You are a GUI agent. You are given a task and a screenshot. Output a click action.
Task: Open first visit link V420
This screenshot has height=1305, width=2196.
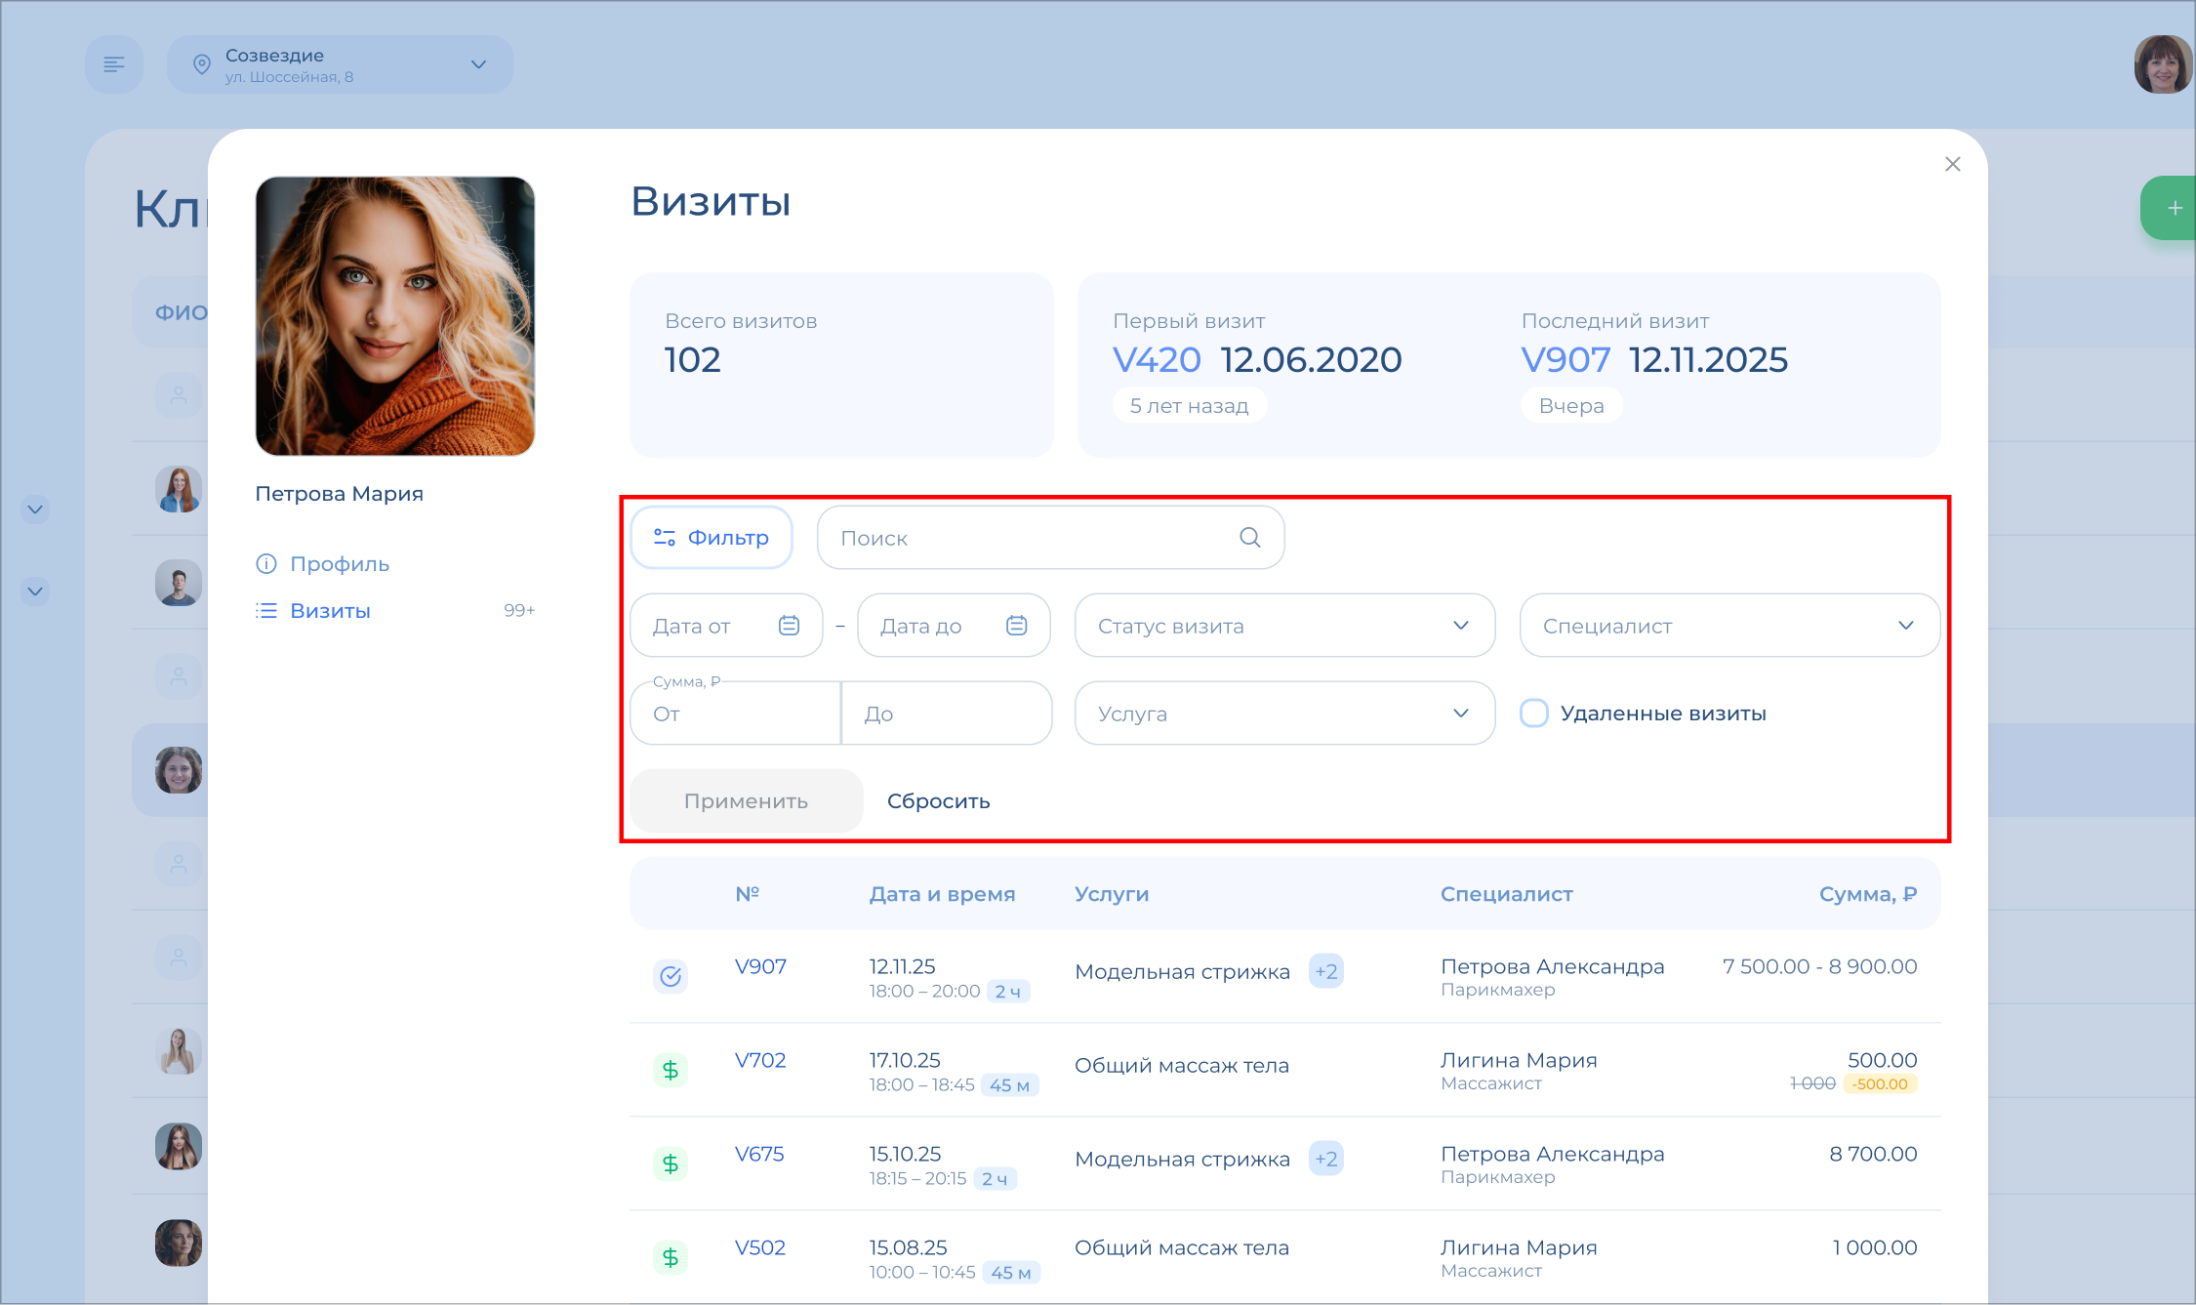pyautogui.click(x=1156, y=360)
